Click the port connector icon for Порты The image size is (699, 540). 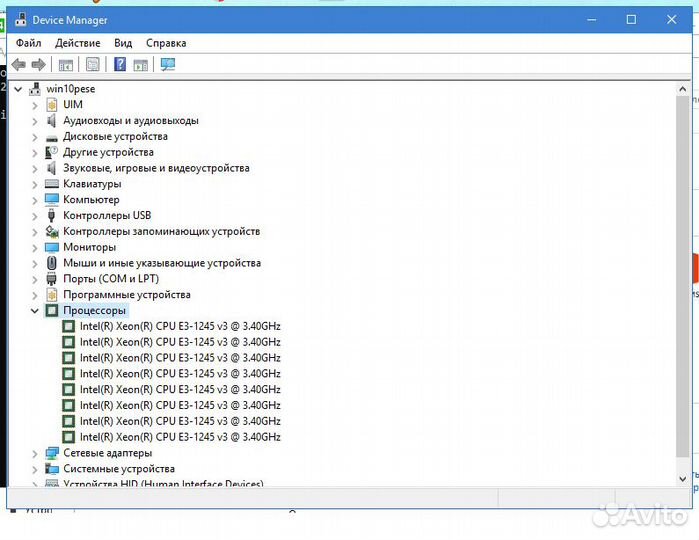click(x=52, y=279)
